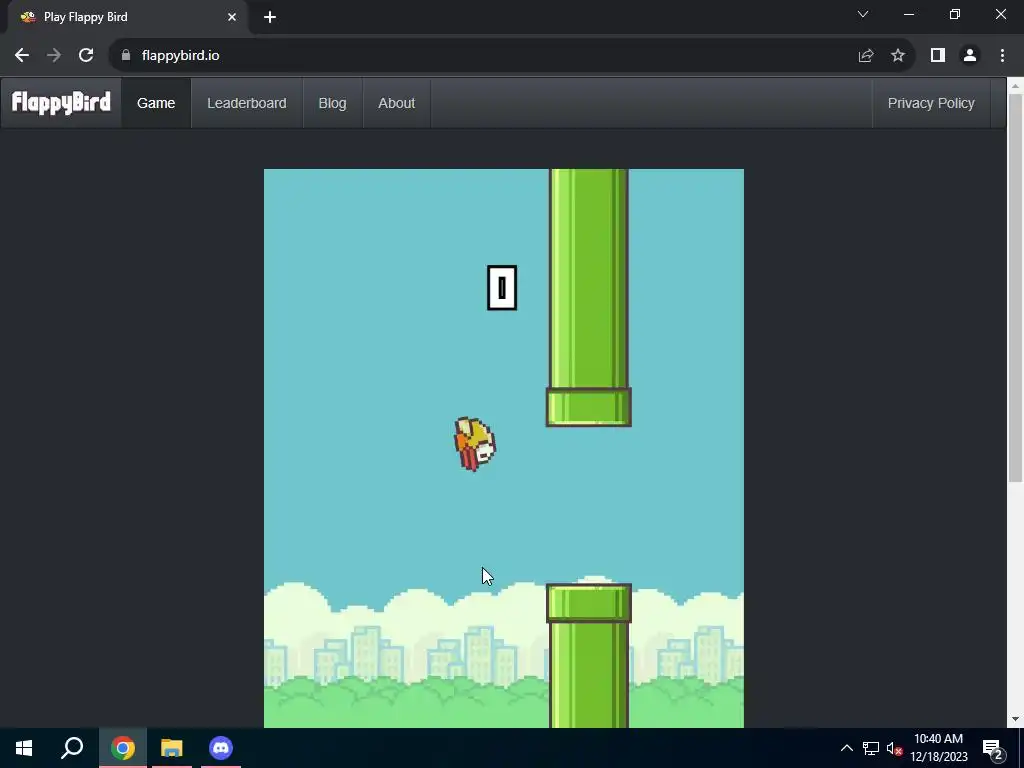
Task: Open the notification center icon
Action: click(x=993, y=749)
